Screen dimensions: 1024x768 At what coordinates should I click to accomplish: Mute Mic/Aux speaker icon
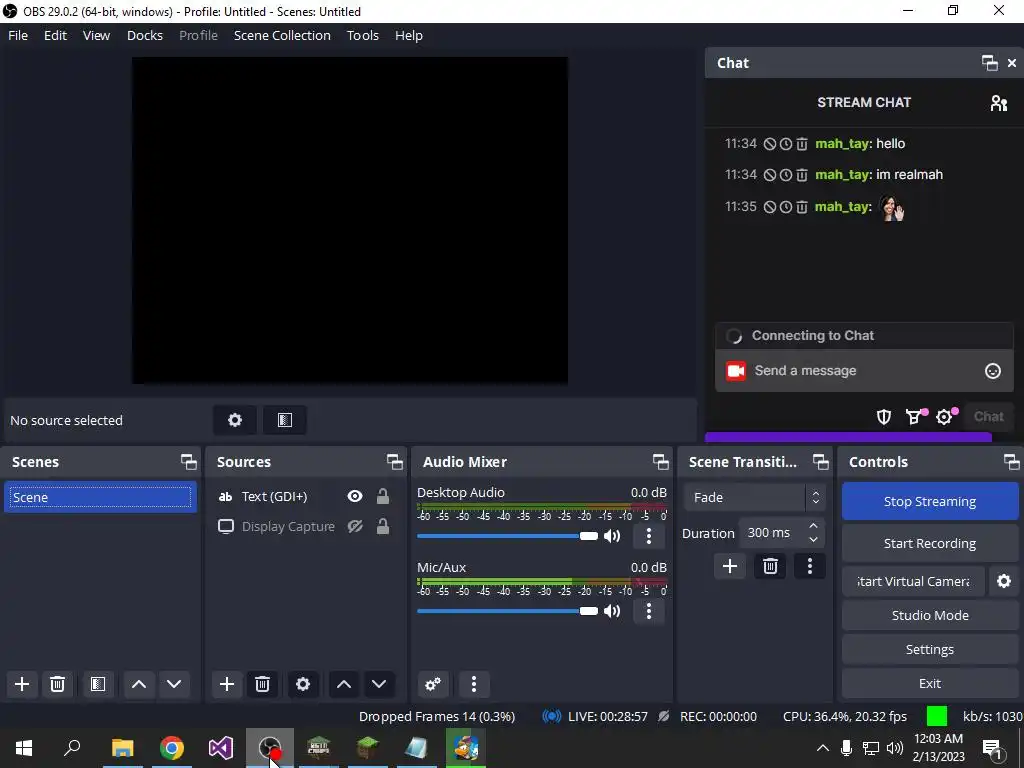612,611
